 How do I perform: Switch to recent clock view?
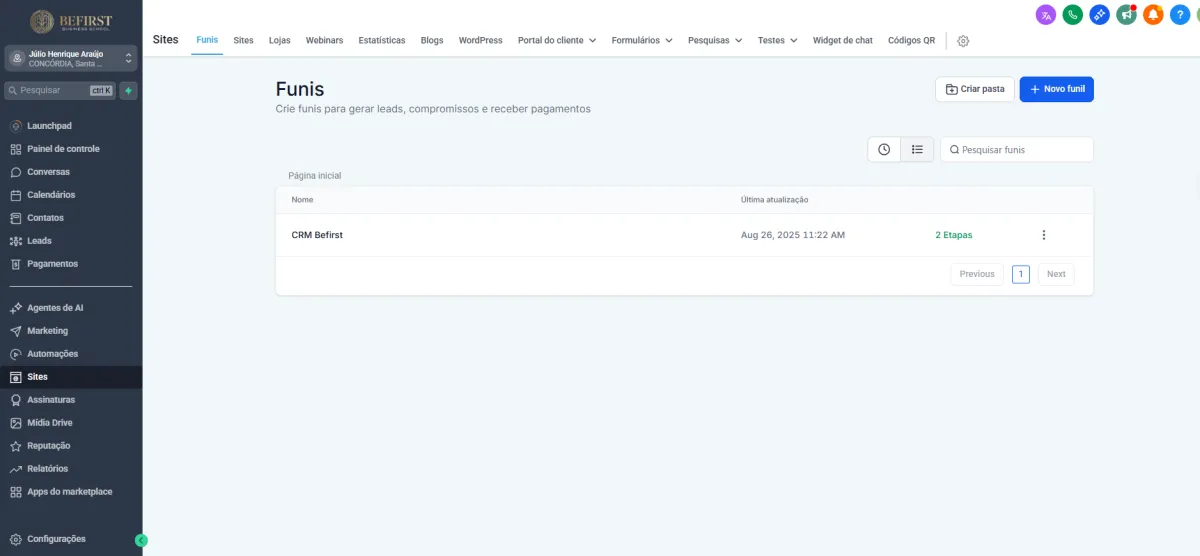point(884,149)
